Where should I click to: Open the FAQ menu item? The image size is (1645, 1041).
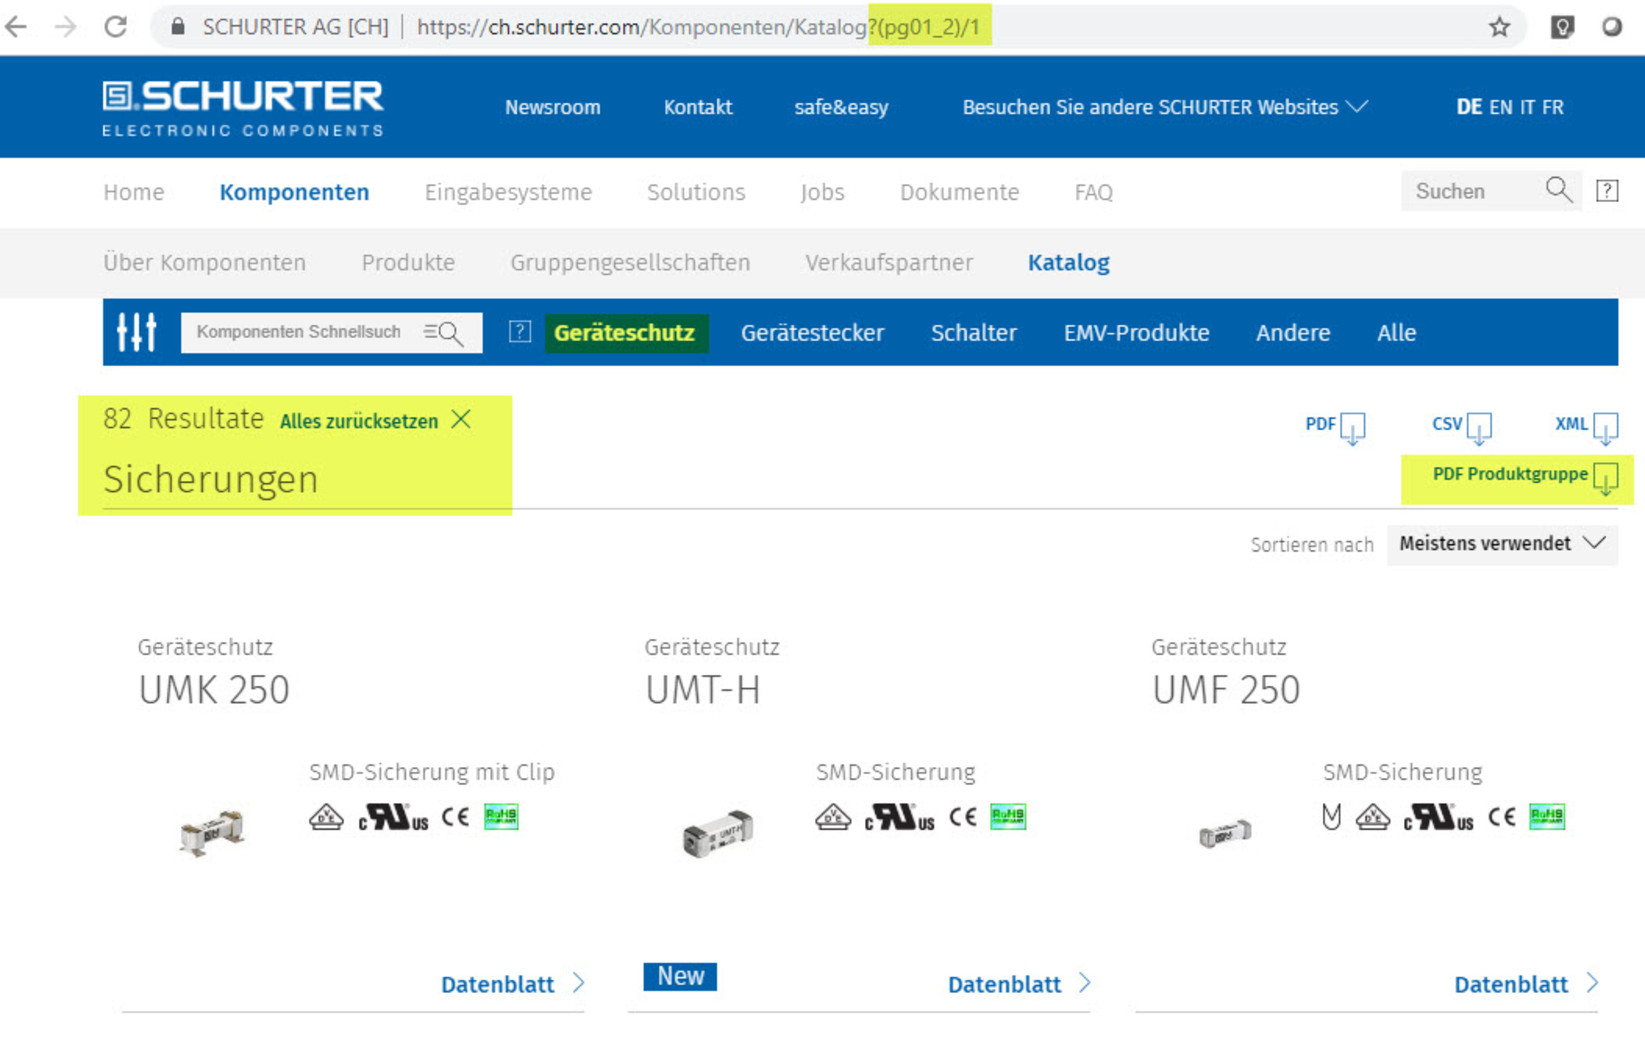click(1093, 192)
